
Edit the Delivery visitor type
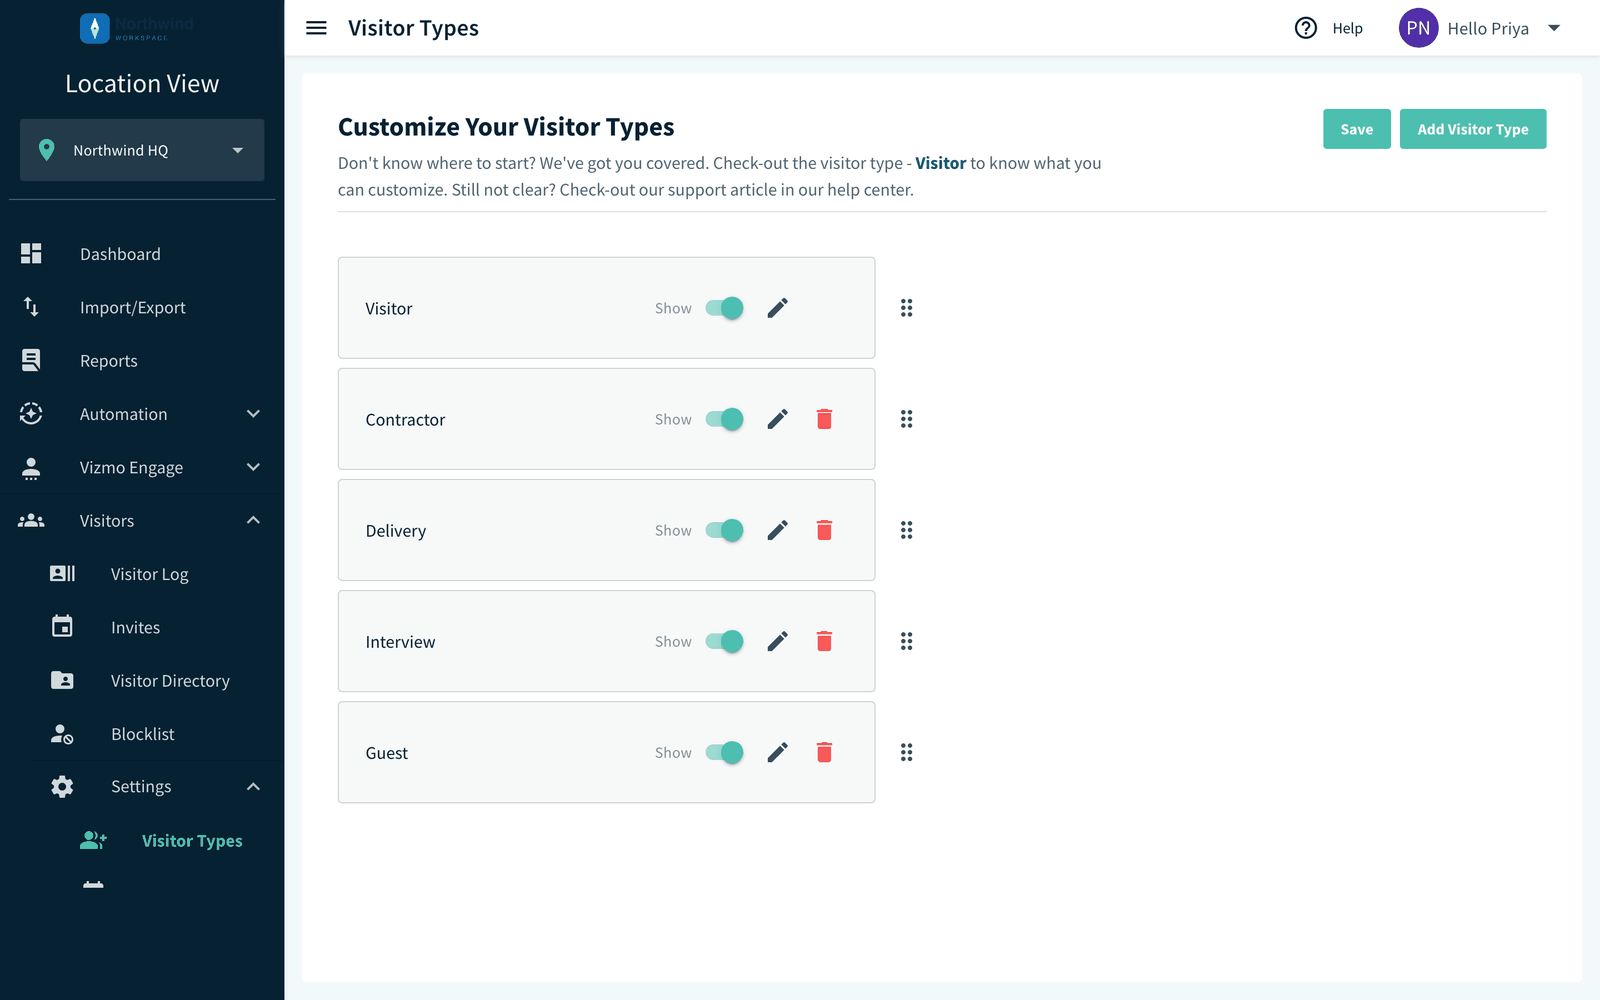[x=777, y=530]
